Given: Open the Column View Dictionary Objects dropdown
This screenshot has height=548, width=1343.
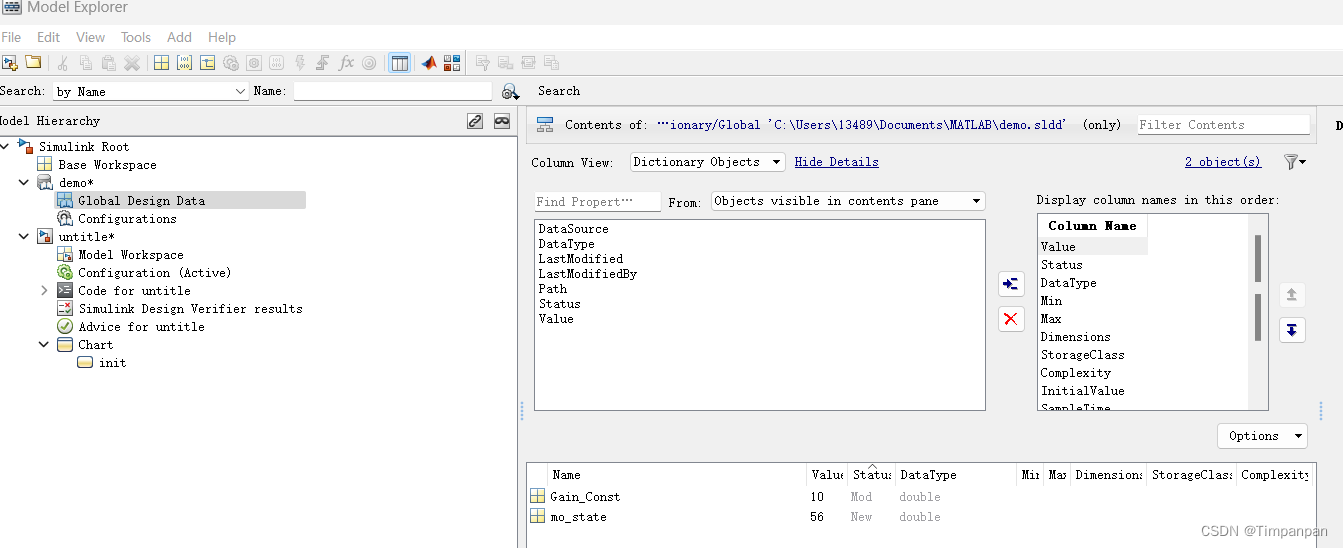Looking at the screenshot, I should [x=709, y=162].
